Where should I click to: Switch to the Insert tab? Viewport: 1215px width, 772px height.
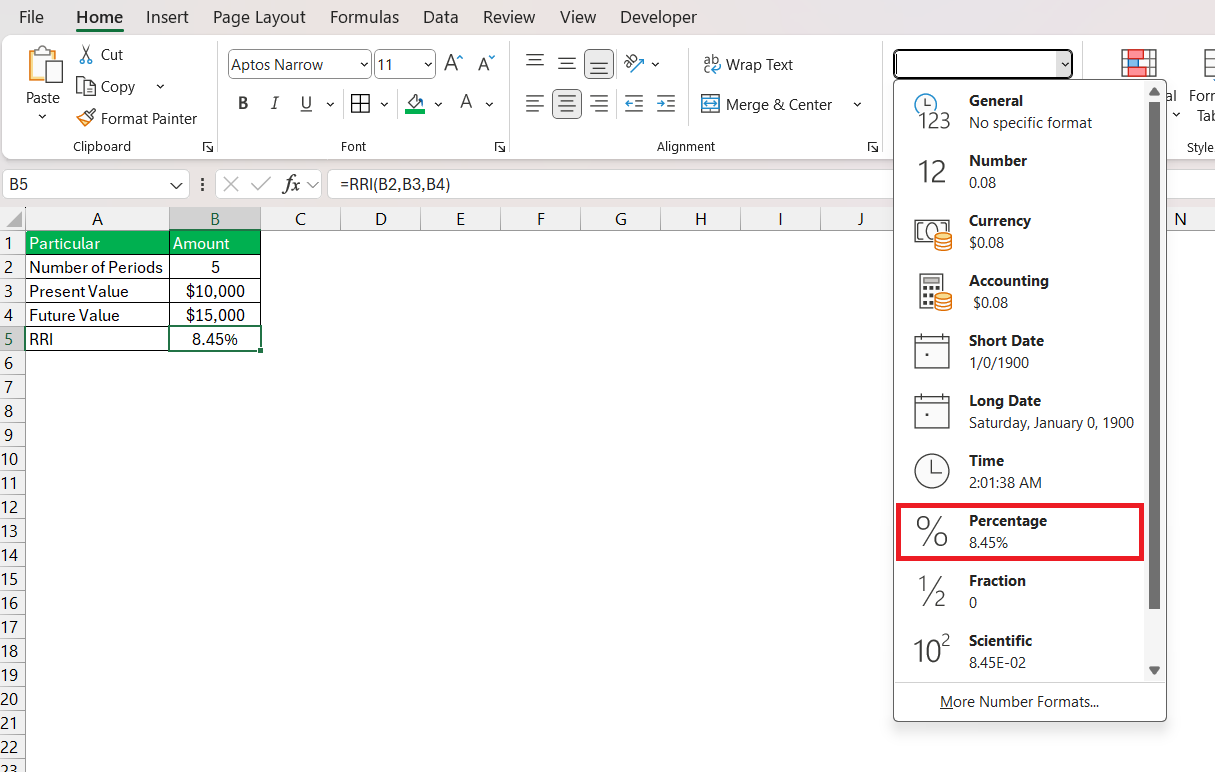[167, 17]
